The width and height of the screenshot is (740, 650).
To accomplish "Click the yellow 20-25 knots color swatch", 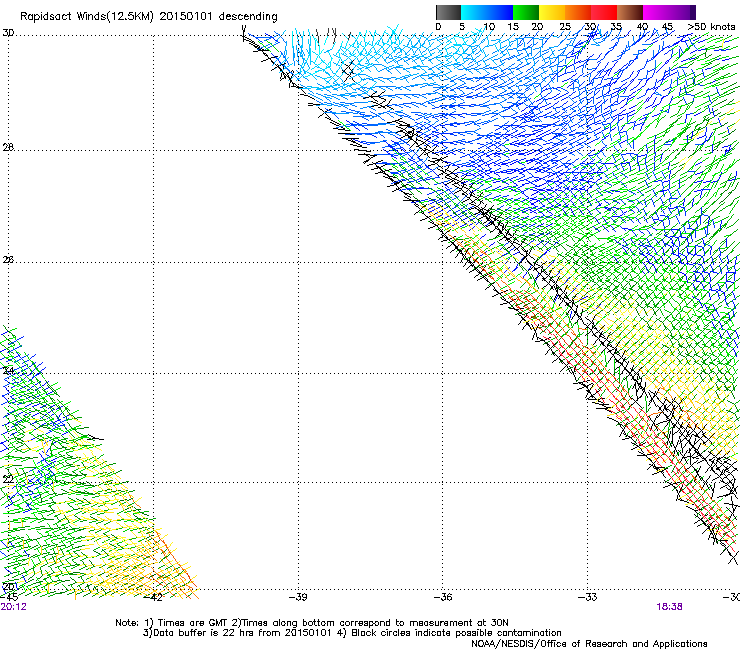I will [x=552, y=12].
